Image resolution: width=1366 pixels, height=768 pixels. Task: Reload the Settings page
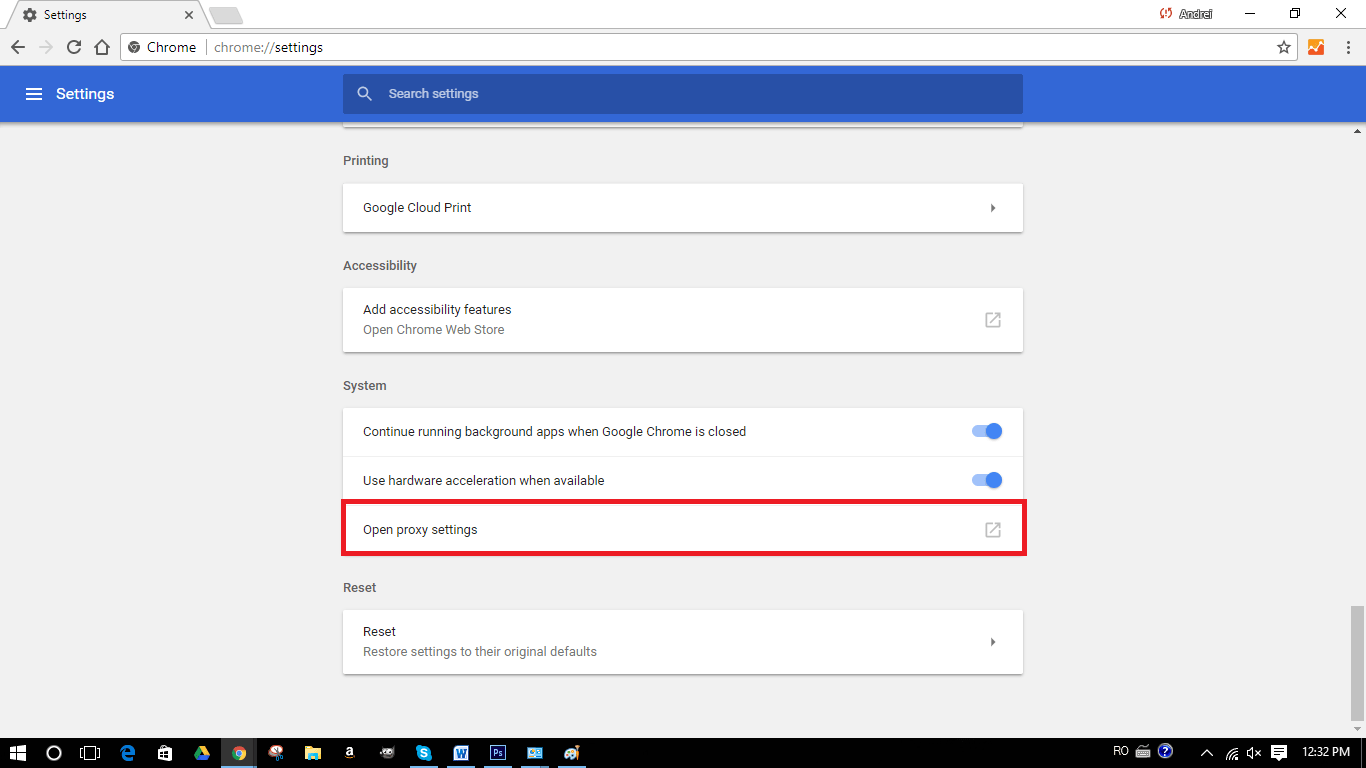(73, 47)
